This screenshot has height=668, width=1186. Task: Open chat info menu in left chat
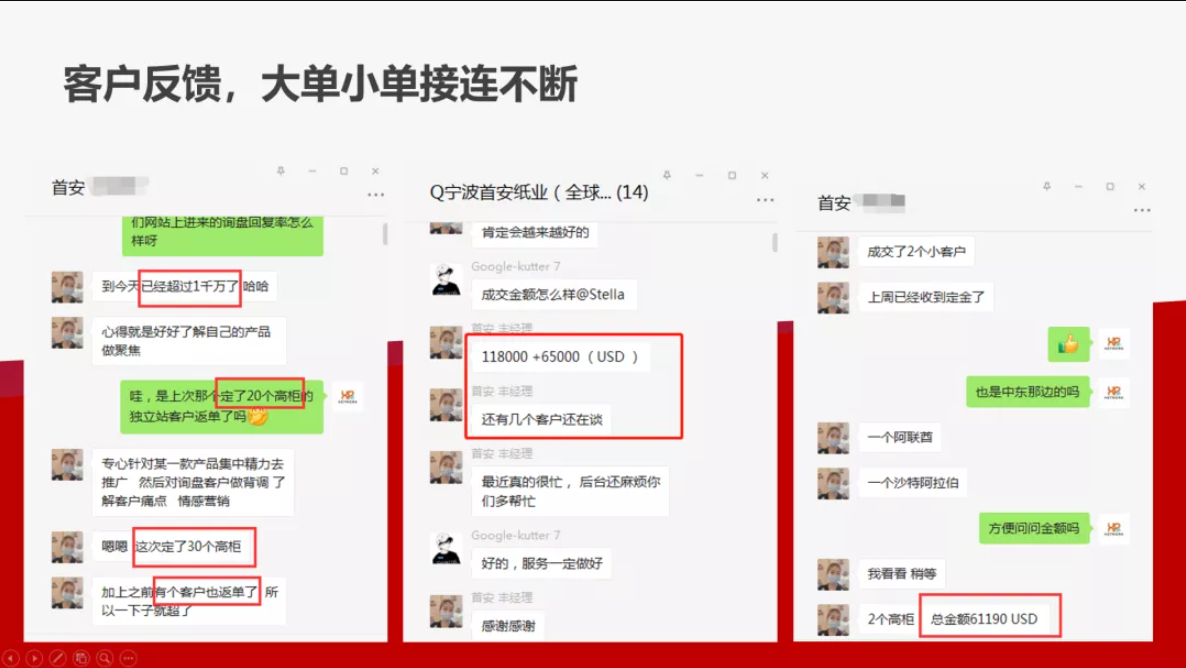click(x=376, y=194)
